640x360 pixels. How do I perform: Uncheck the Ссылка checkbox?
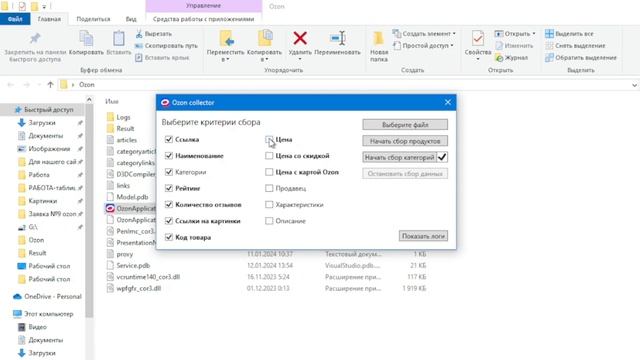[x=169, y=140]
